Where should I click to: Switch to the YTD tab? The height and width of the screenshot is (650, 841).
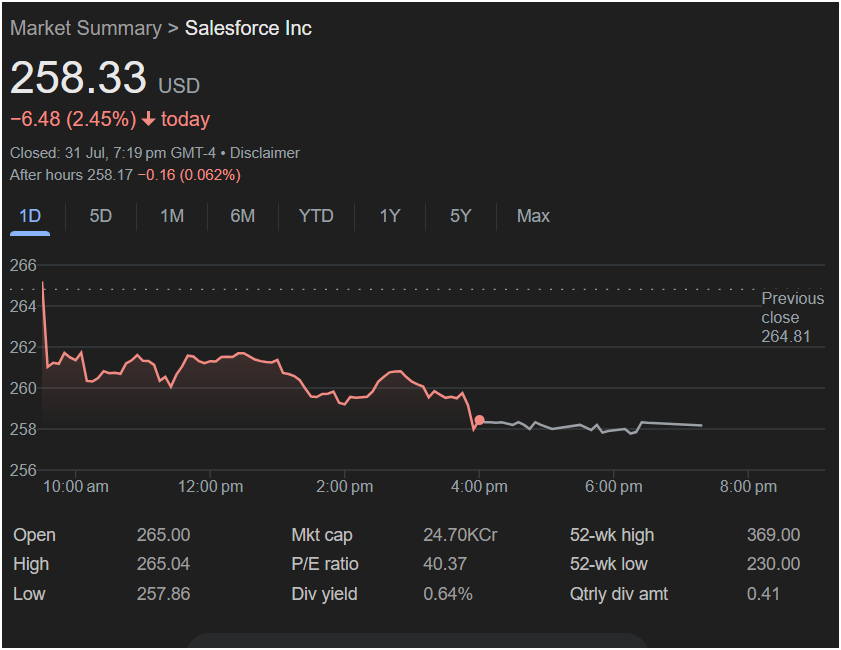click(x=316, y=216)
